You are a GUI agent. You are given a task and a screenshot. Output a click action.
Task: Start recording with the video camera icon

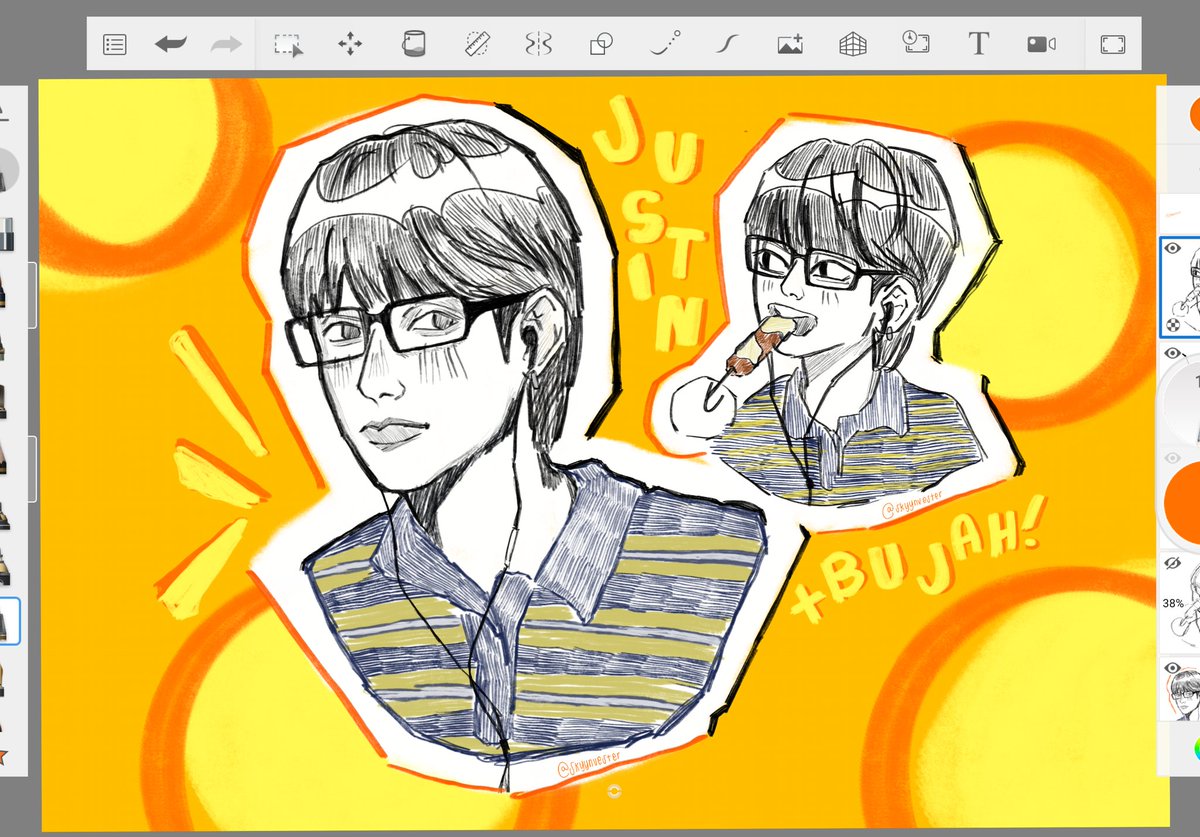point(1041,45)
